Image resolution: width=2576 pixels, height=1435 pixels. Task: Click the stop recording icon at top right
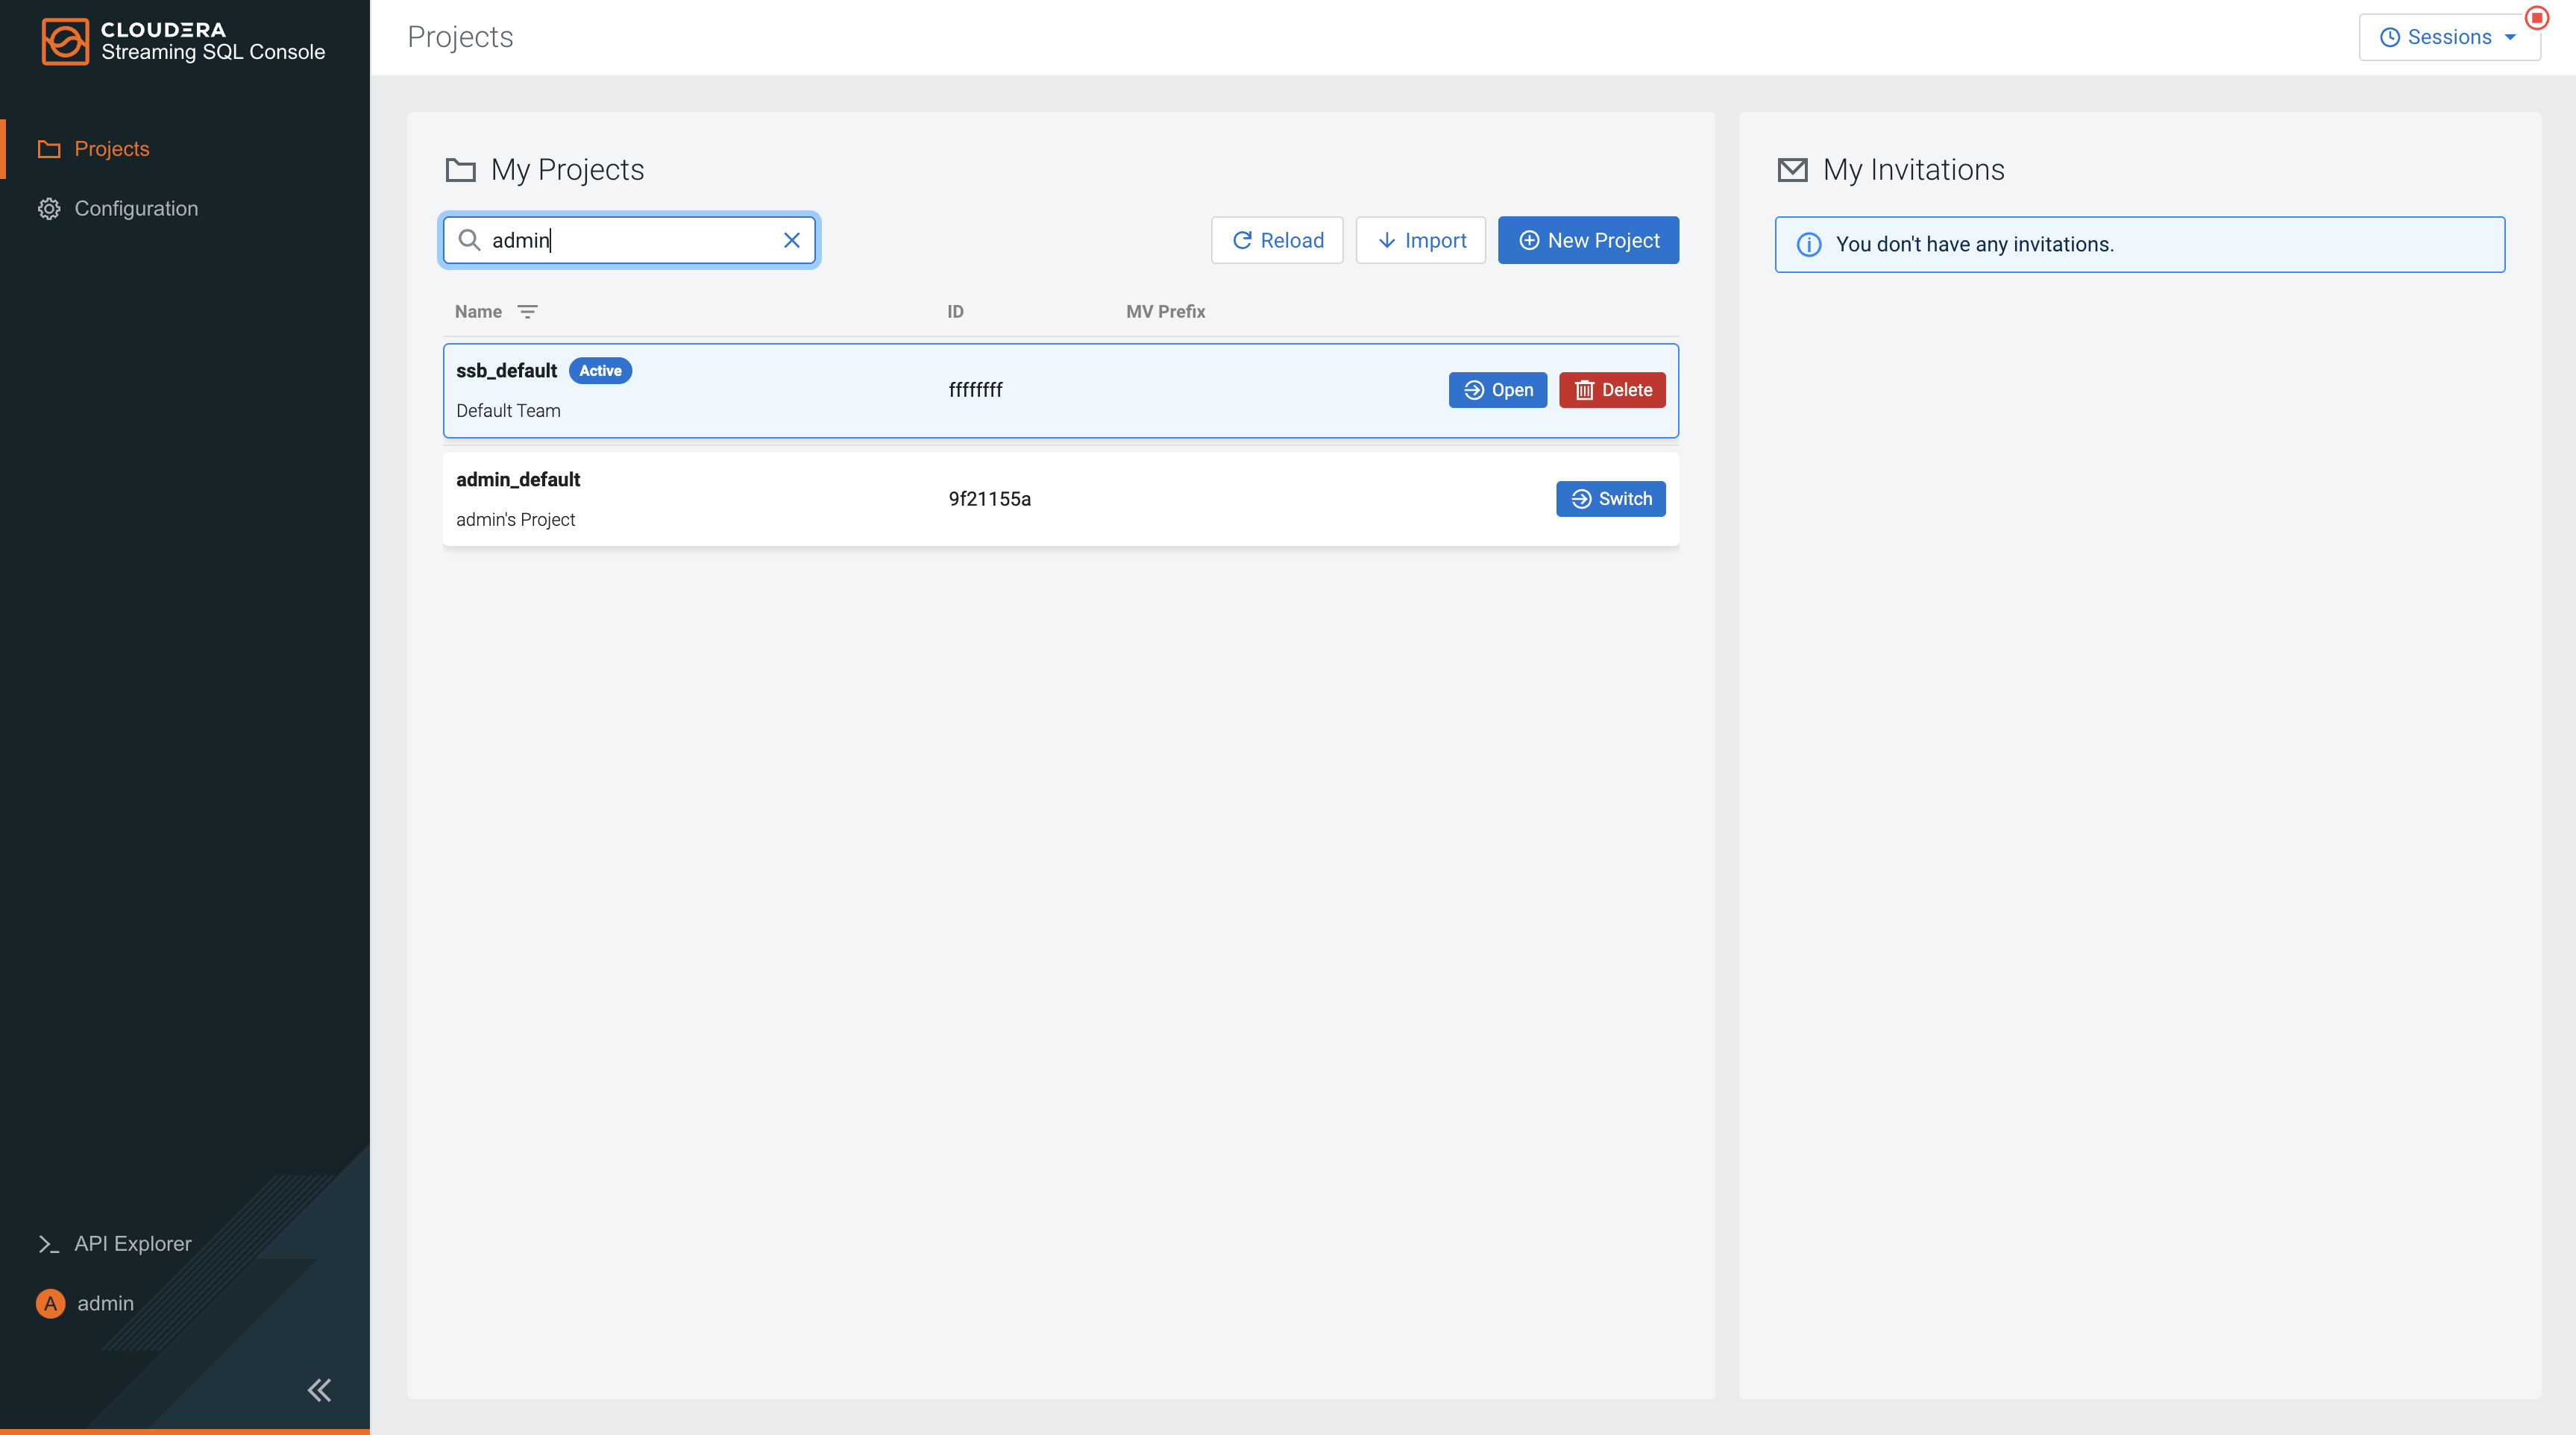coord(2537,17)
